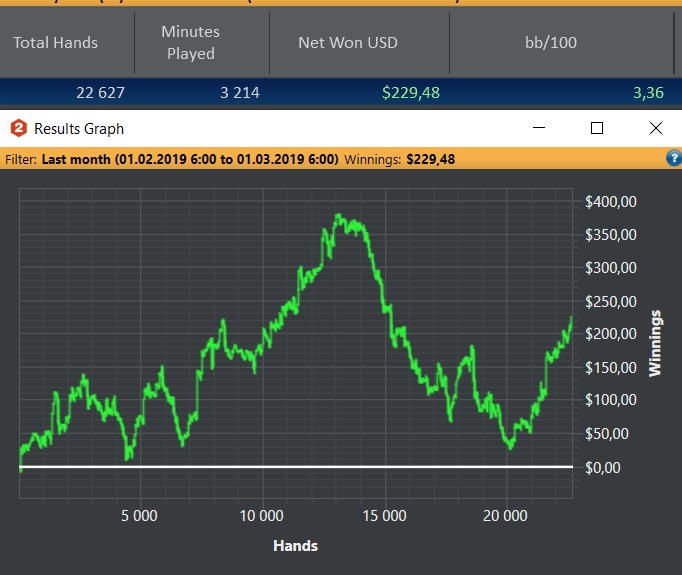Screen dimensions: 682x575
Task: Click the graph's highest peak near 13 000 hands
Action: (339, 215)
